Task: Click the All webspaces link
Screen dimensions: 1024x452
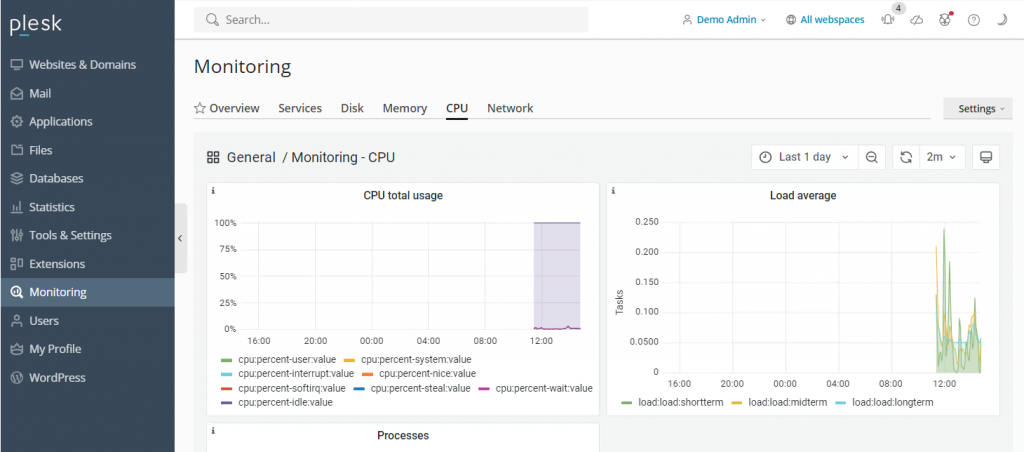Action: (825, 20)
